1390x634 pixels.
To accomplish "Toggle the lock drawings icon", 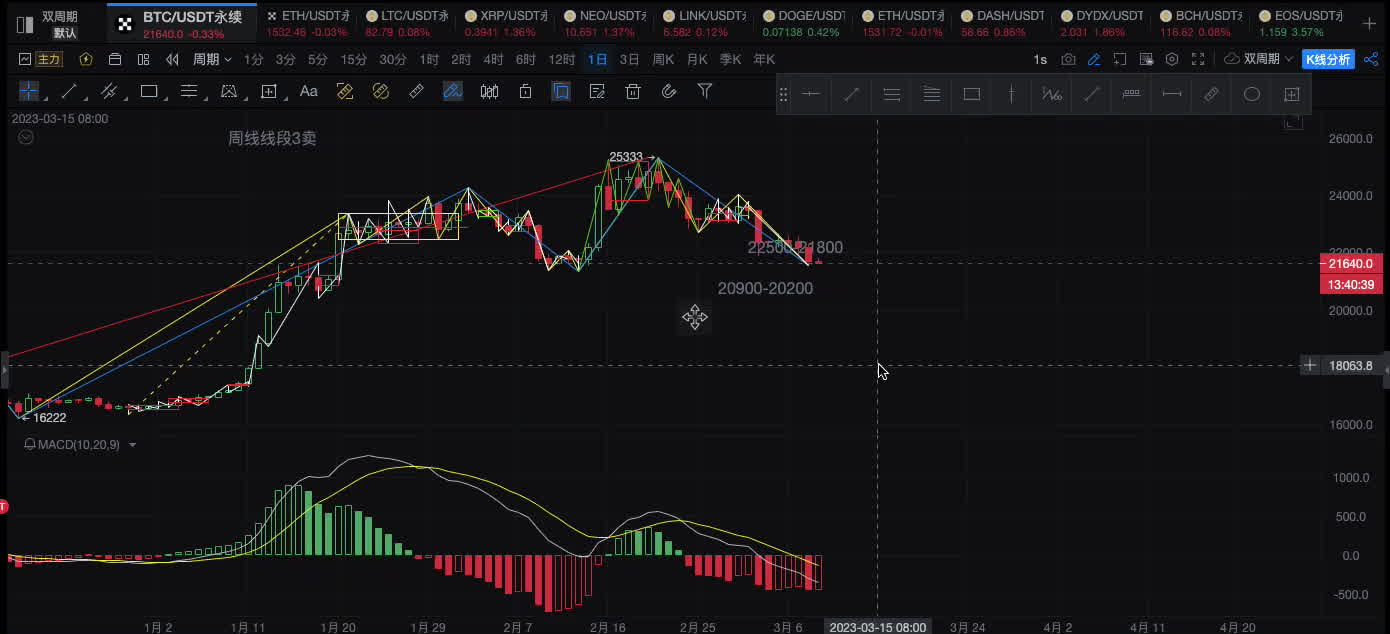I will 525,91.
